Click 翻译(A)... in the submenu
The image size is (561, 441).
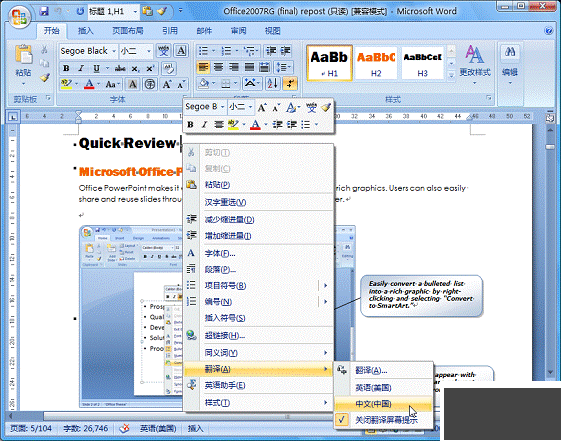click(383, 371)
